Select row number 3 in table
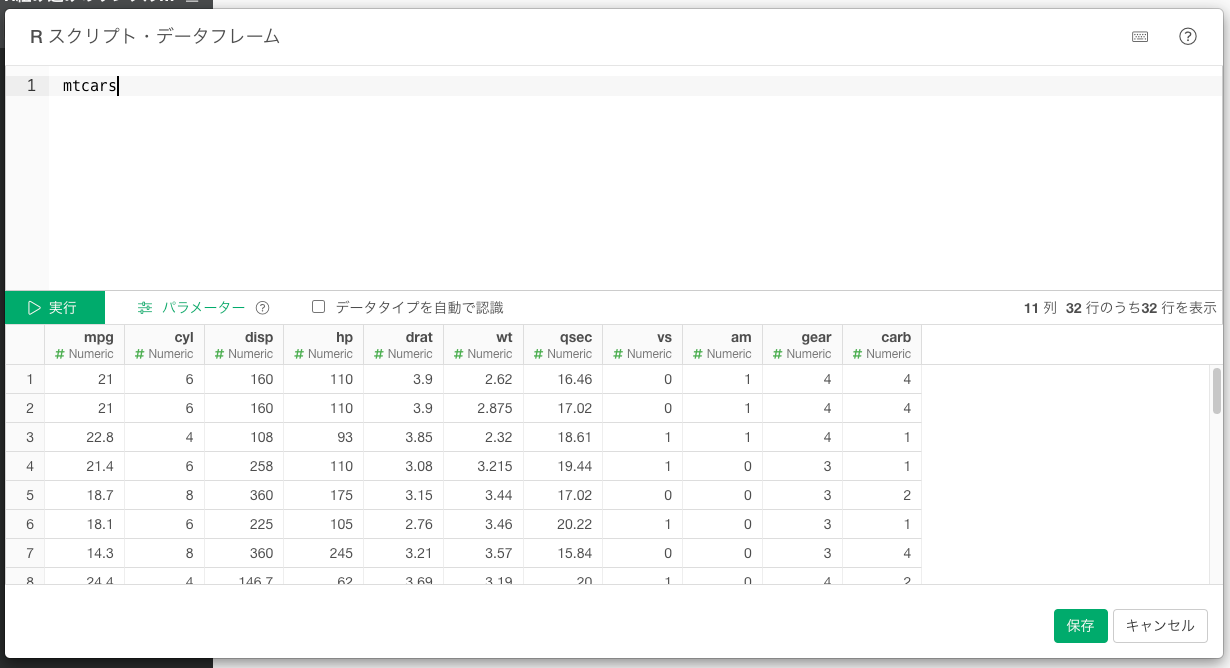Image resolution: width=1230 pixels, height=668 pixels. [x=30, y=437]
